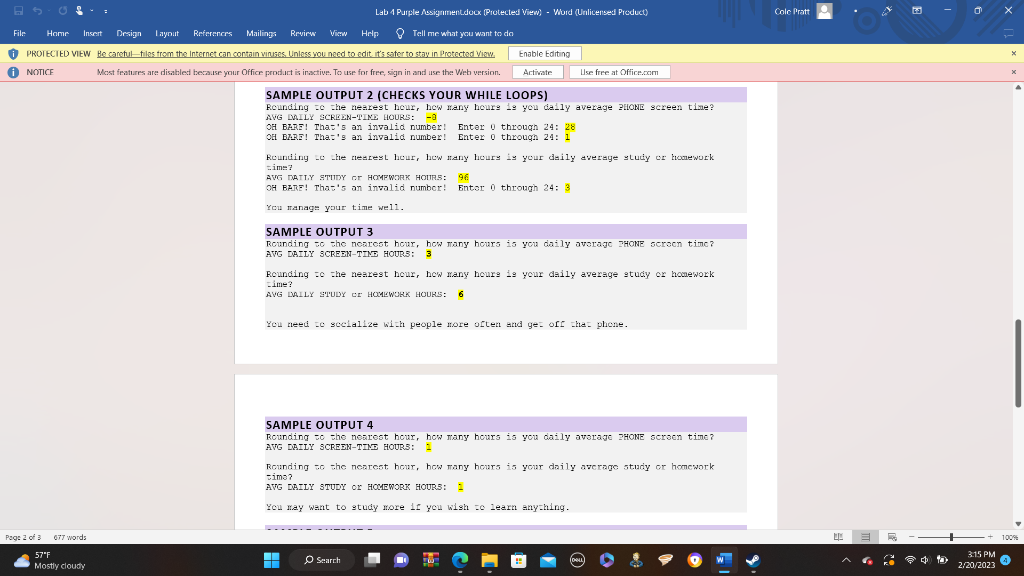Click Cole Pratt account name
The width and height of the screenshot is (1024, 576).
click(x=792, y=11)
